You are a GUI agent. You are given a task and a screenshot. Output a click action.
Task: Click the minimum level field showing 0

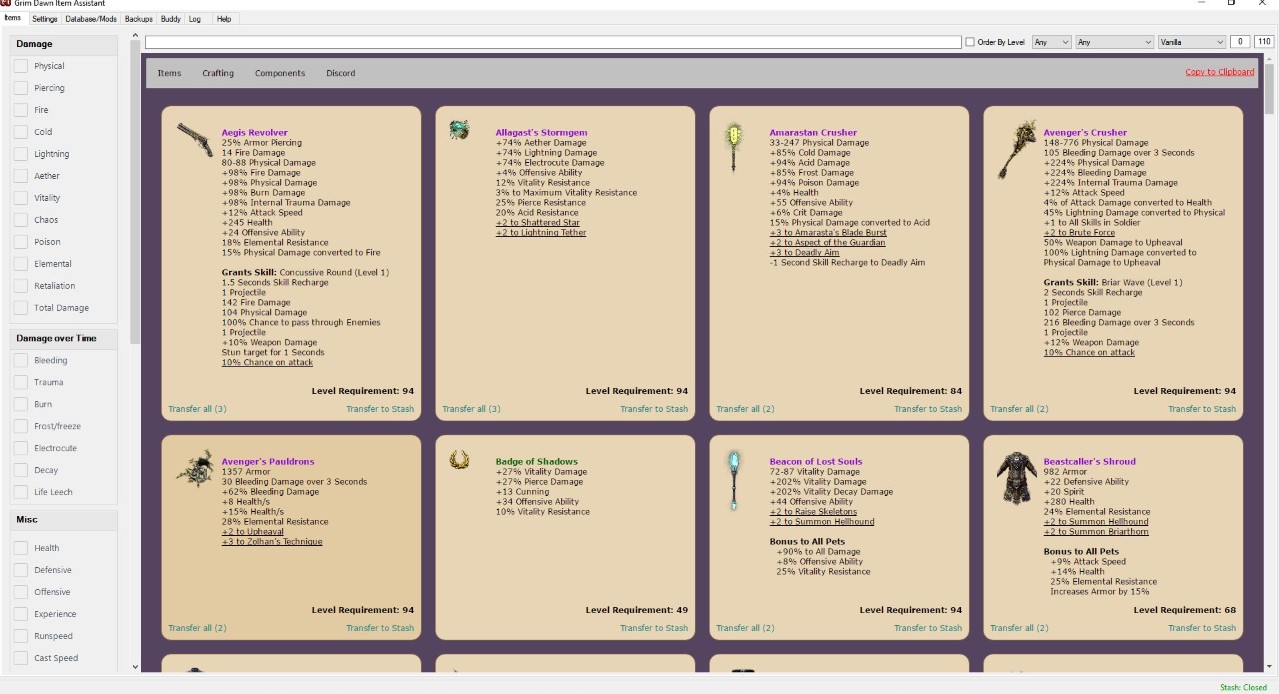pyautogui.click(x=1240, y=42)
